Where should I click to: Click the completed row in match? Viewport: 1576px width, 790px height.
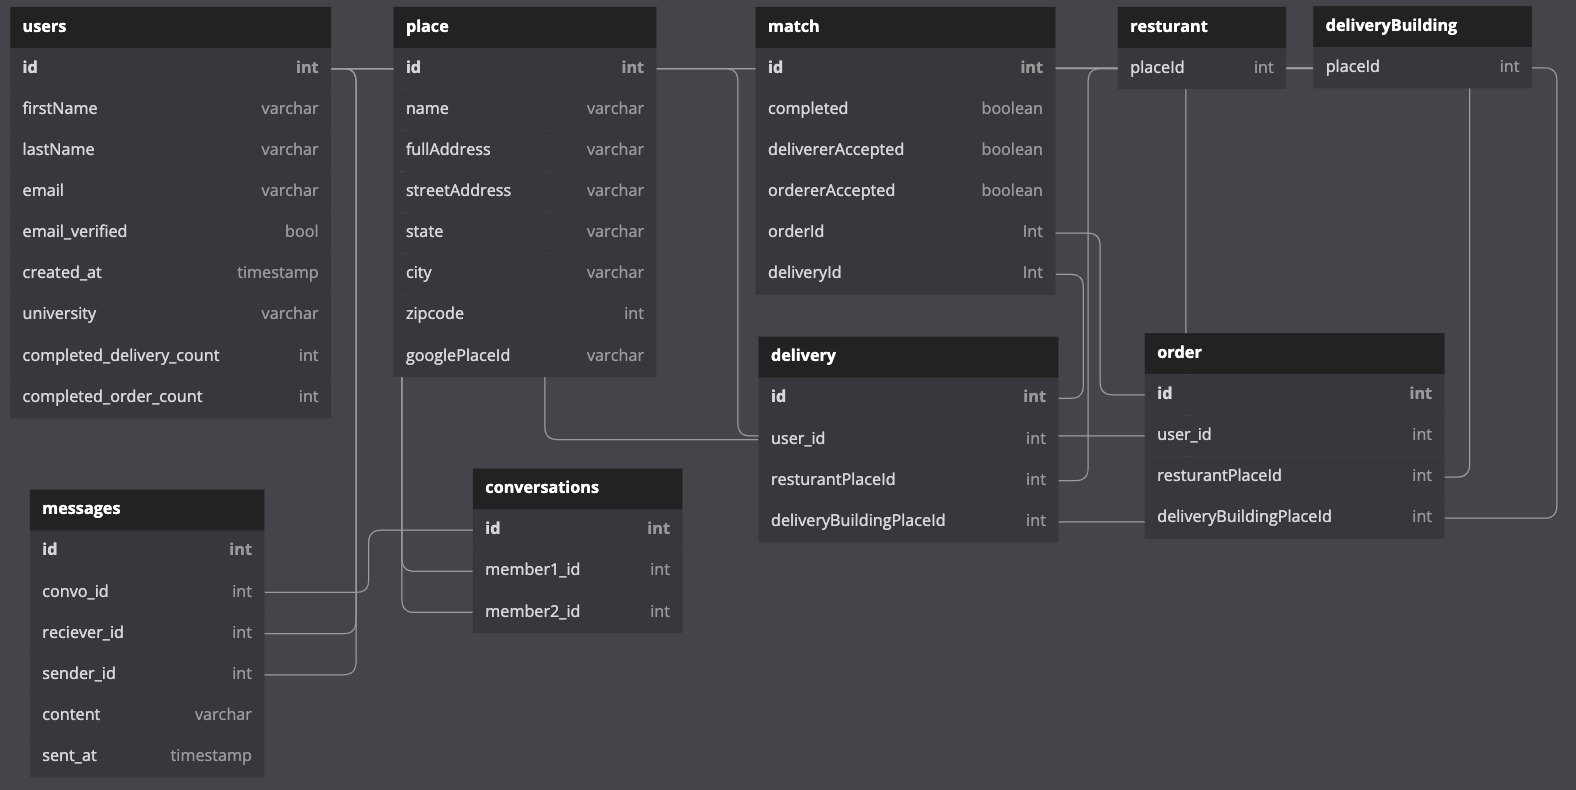[x=905, y=108]
